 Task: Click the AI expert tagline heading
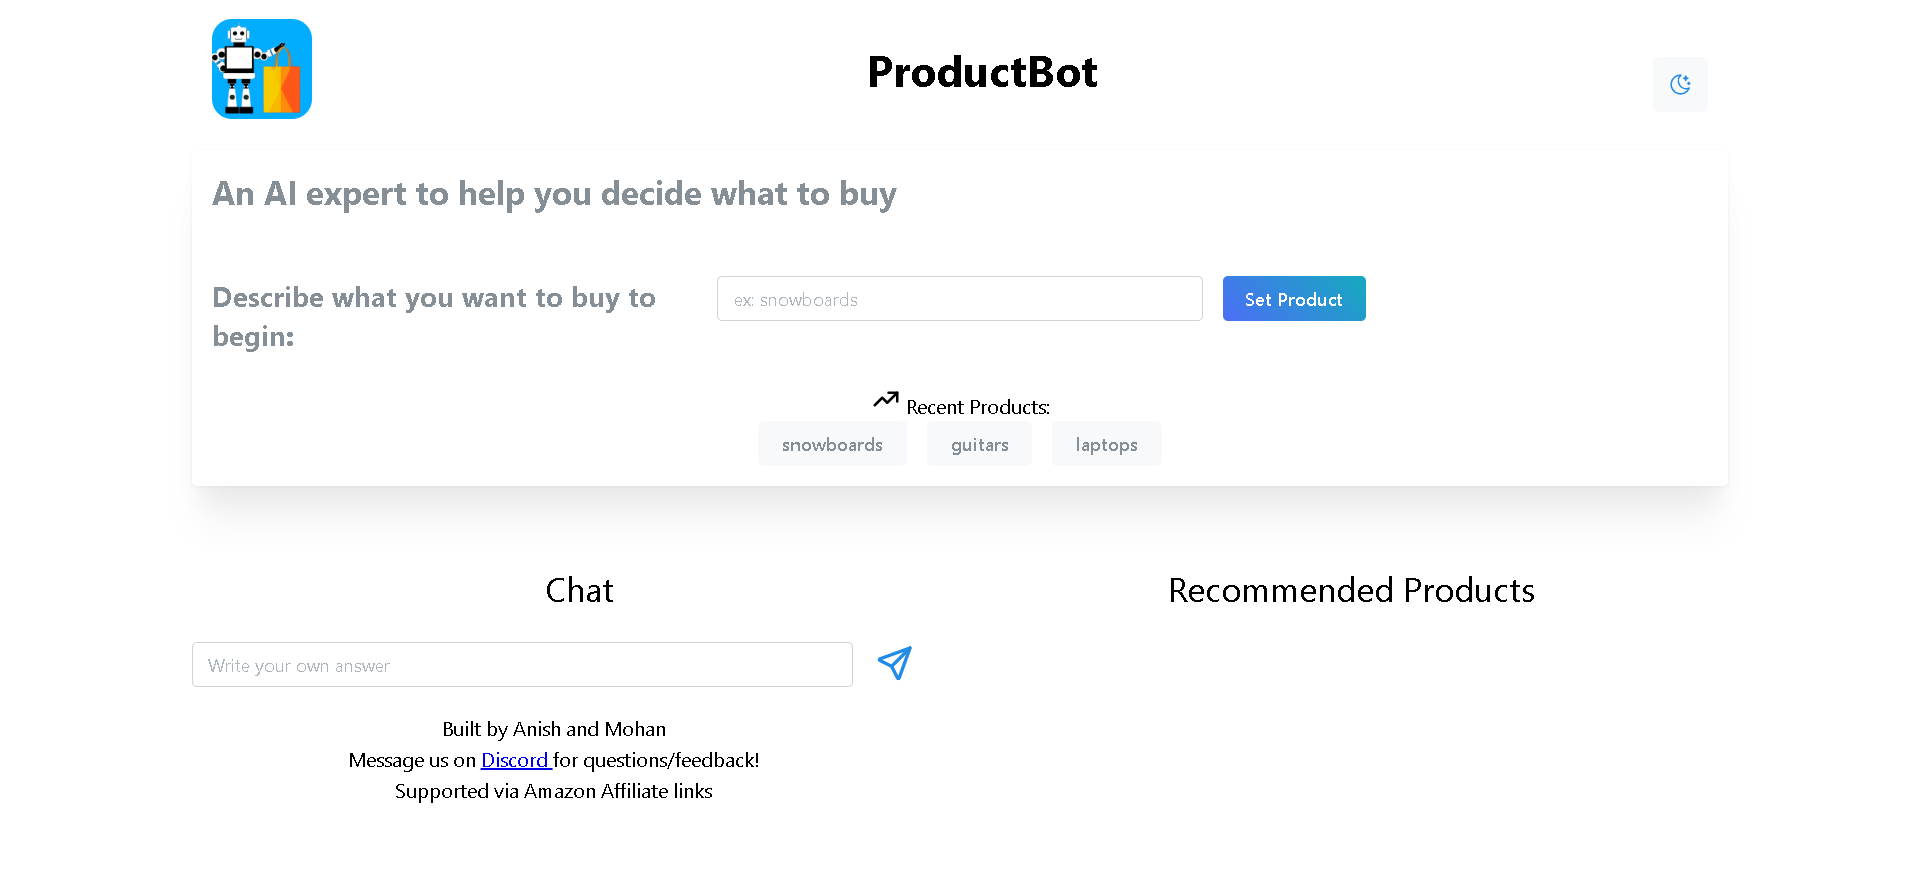554,193
